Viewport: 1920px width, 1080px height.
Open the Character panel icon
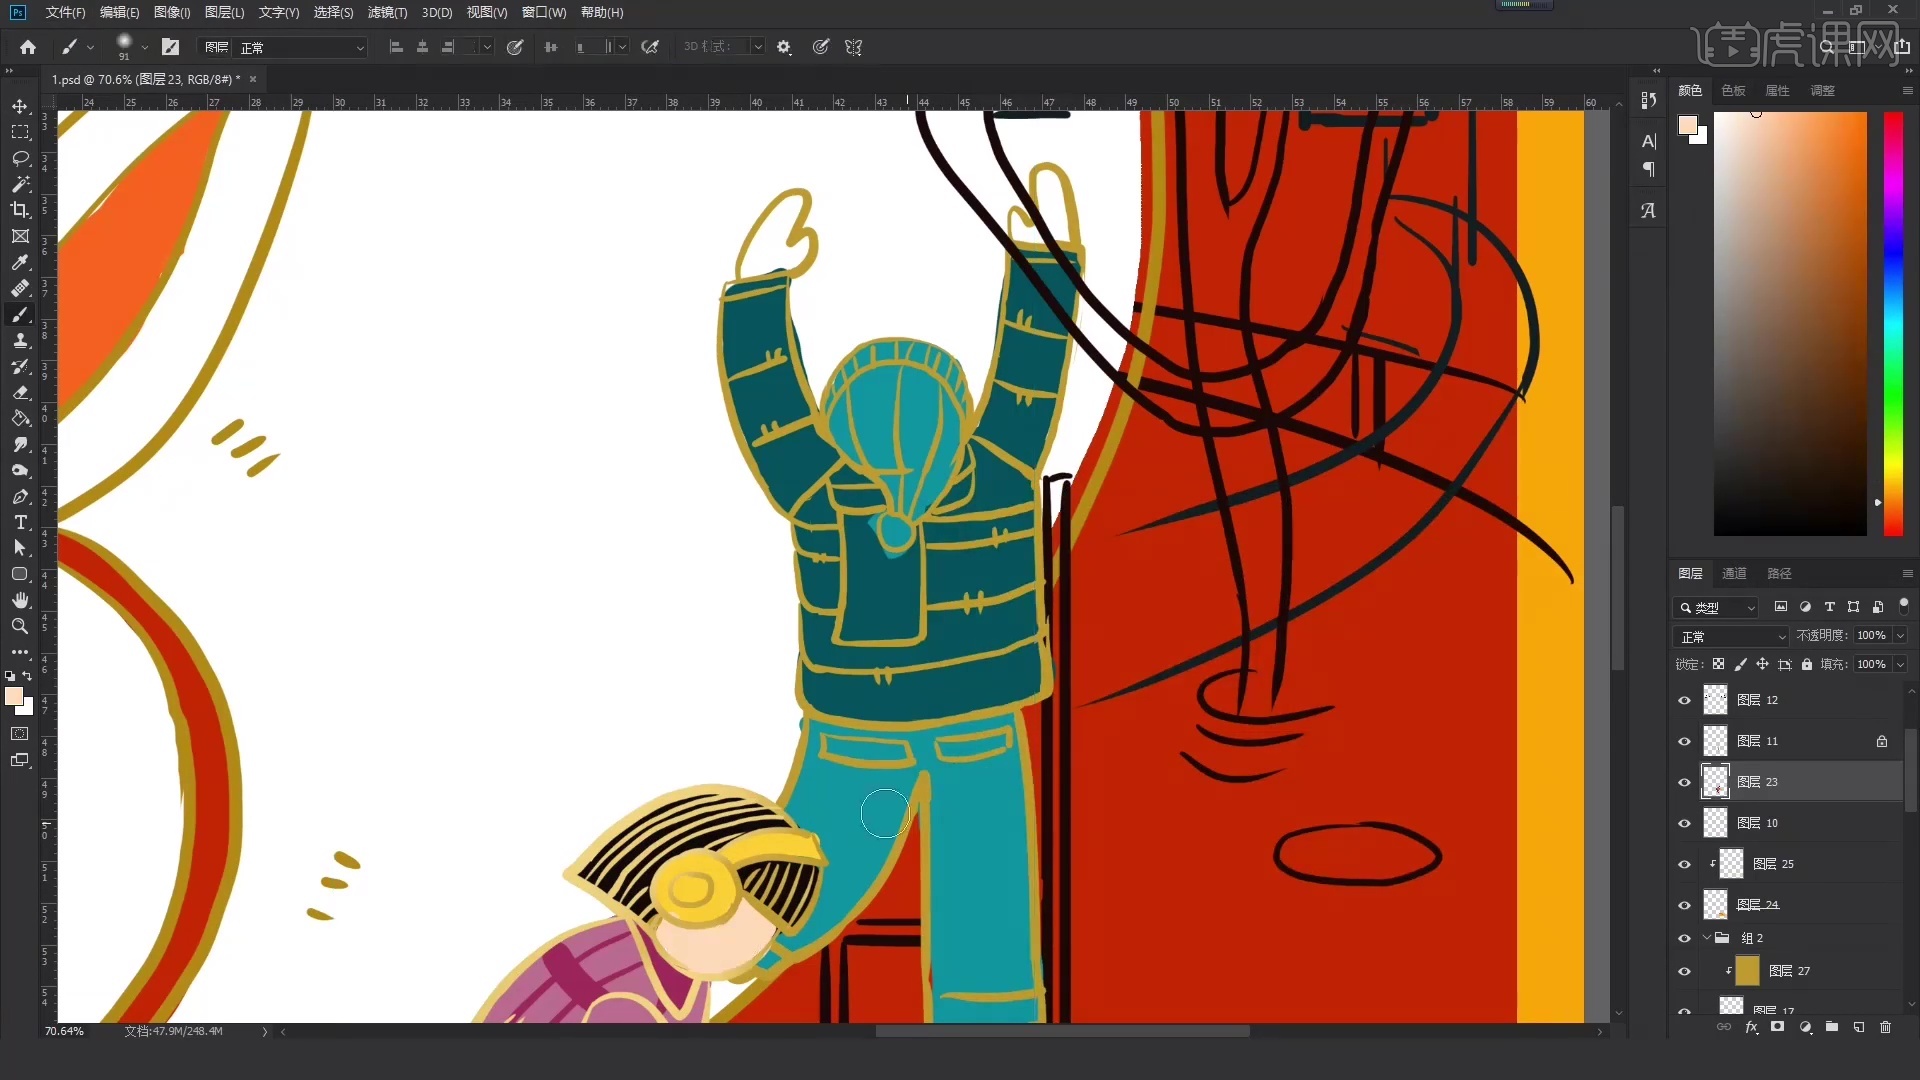(x=1649, y=141)
